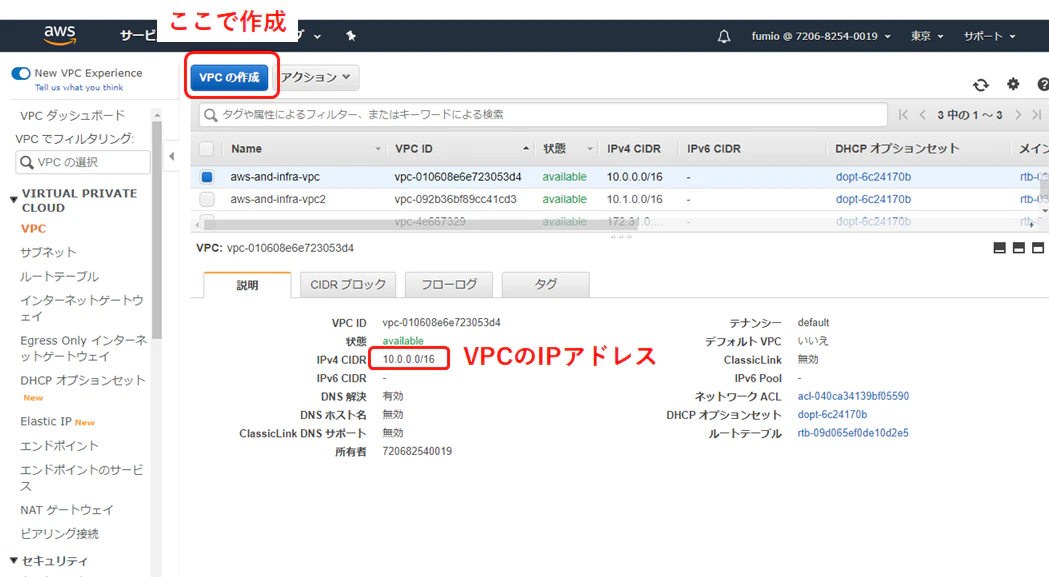
Task: Open エンドポイント in sidebar
Action: pyautogui.click(x=59, y=446)
